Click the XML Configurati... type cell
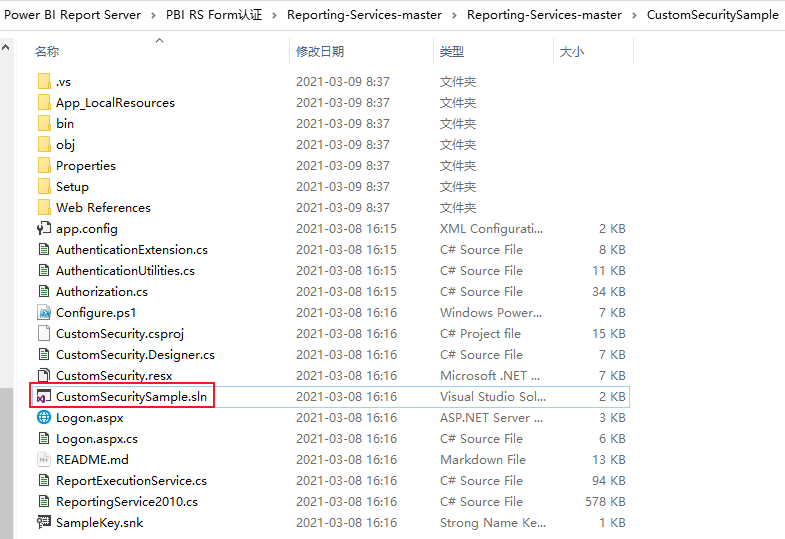This screenshot has width=785, height=539. point(491,228)
